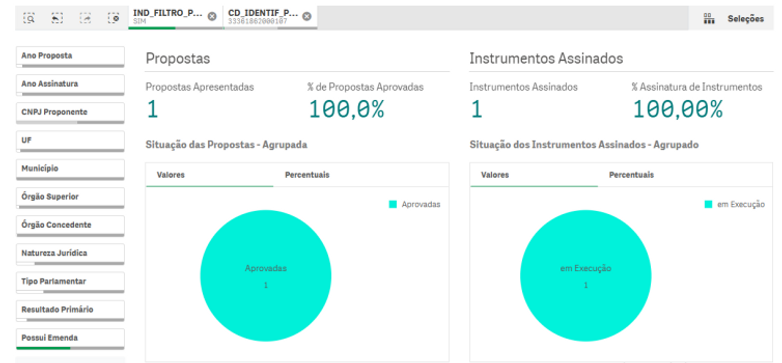Click the Propostas section heading
This screenshot has width=782, height=363.
click(x=178, y=59)
